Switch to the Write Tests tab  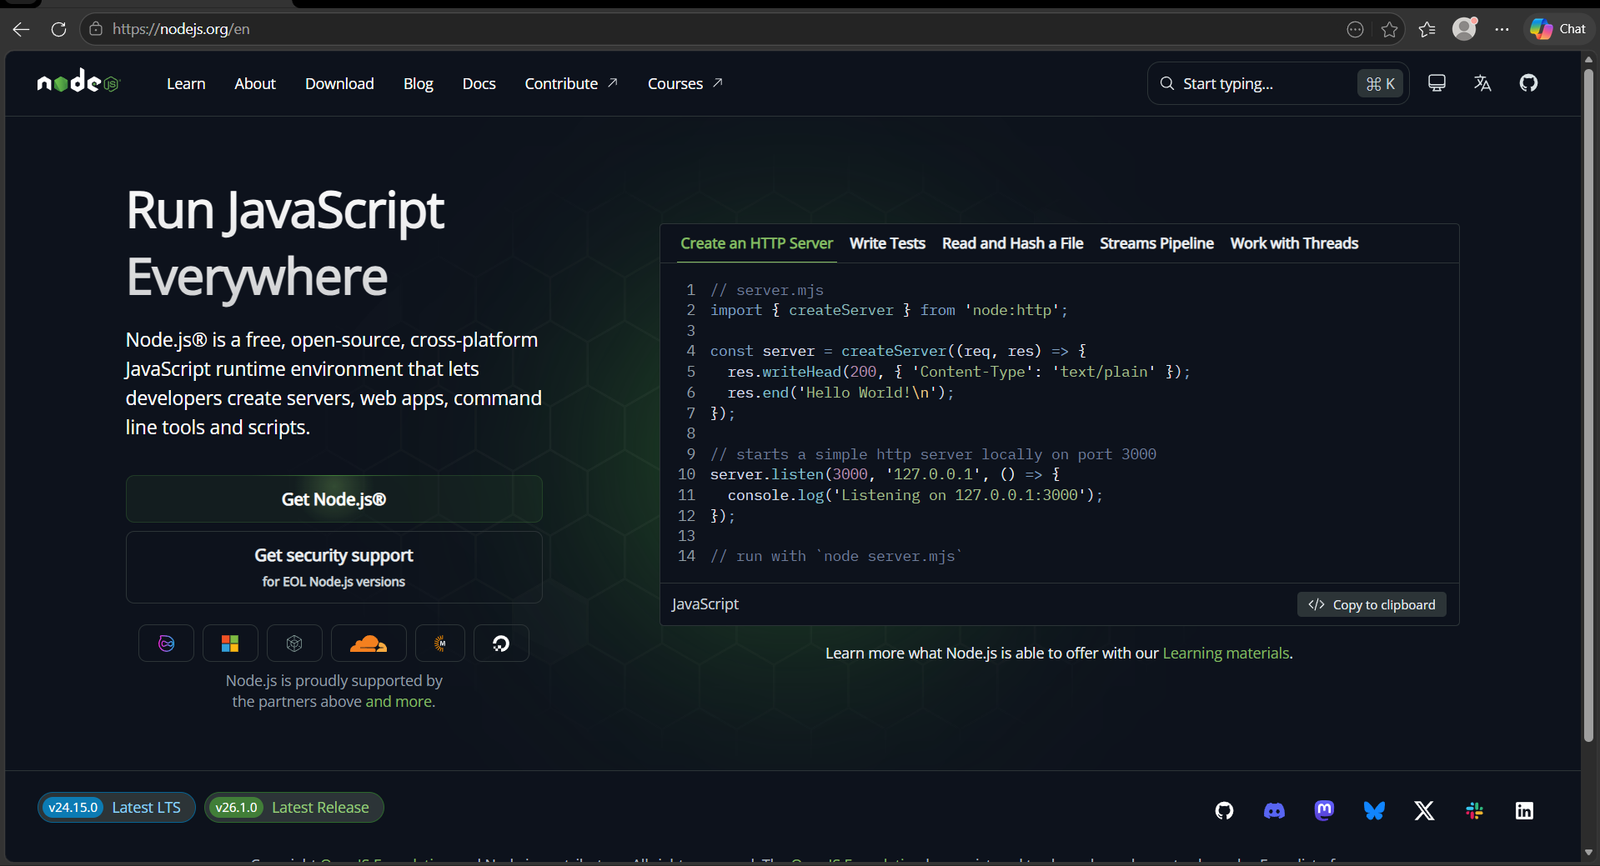(887, 243)
